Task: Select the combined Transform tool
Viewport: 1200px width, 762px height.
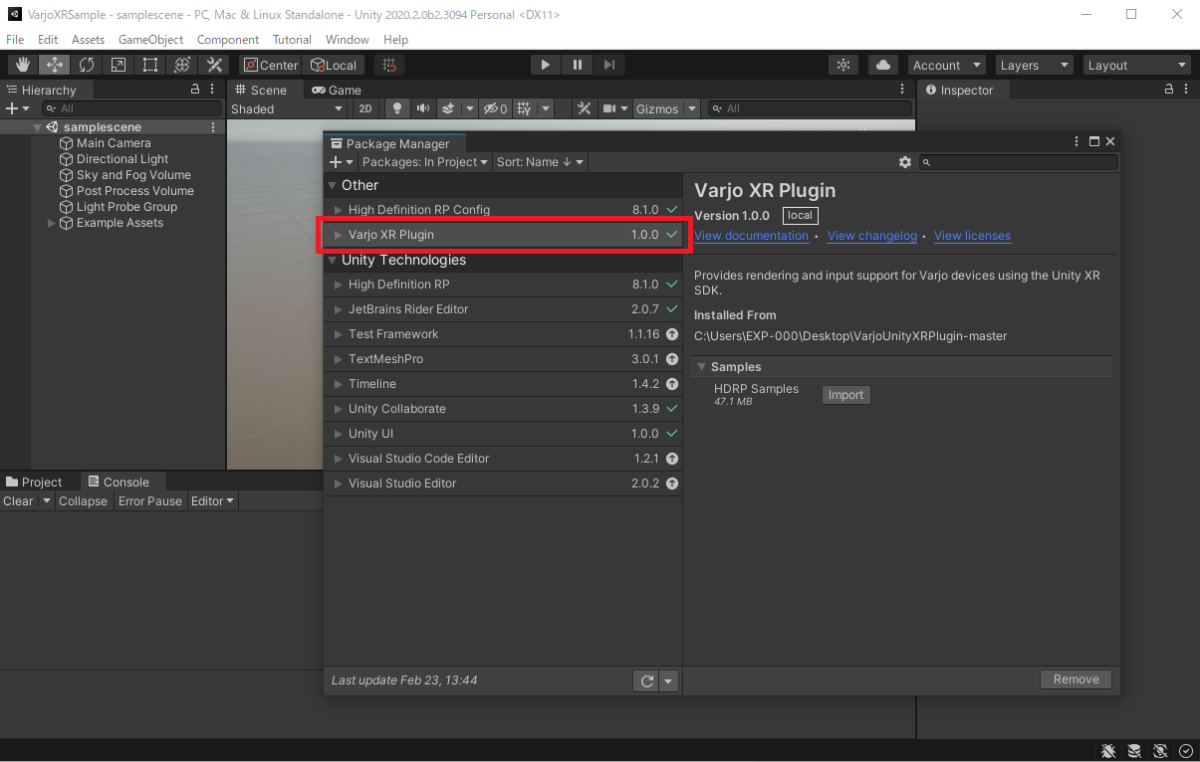Action: [x=182, y=65]
